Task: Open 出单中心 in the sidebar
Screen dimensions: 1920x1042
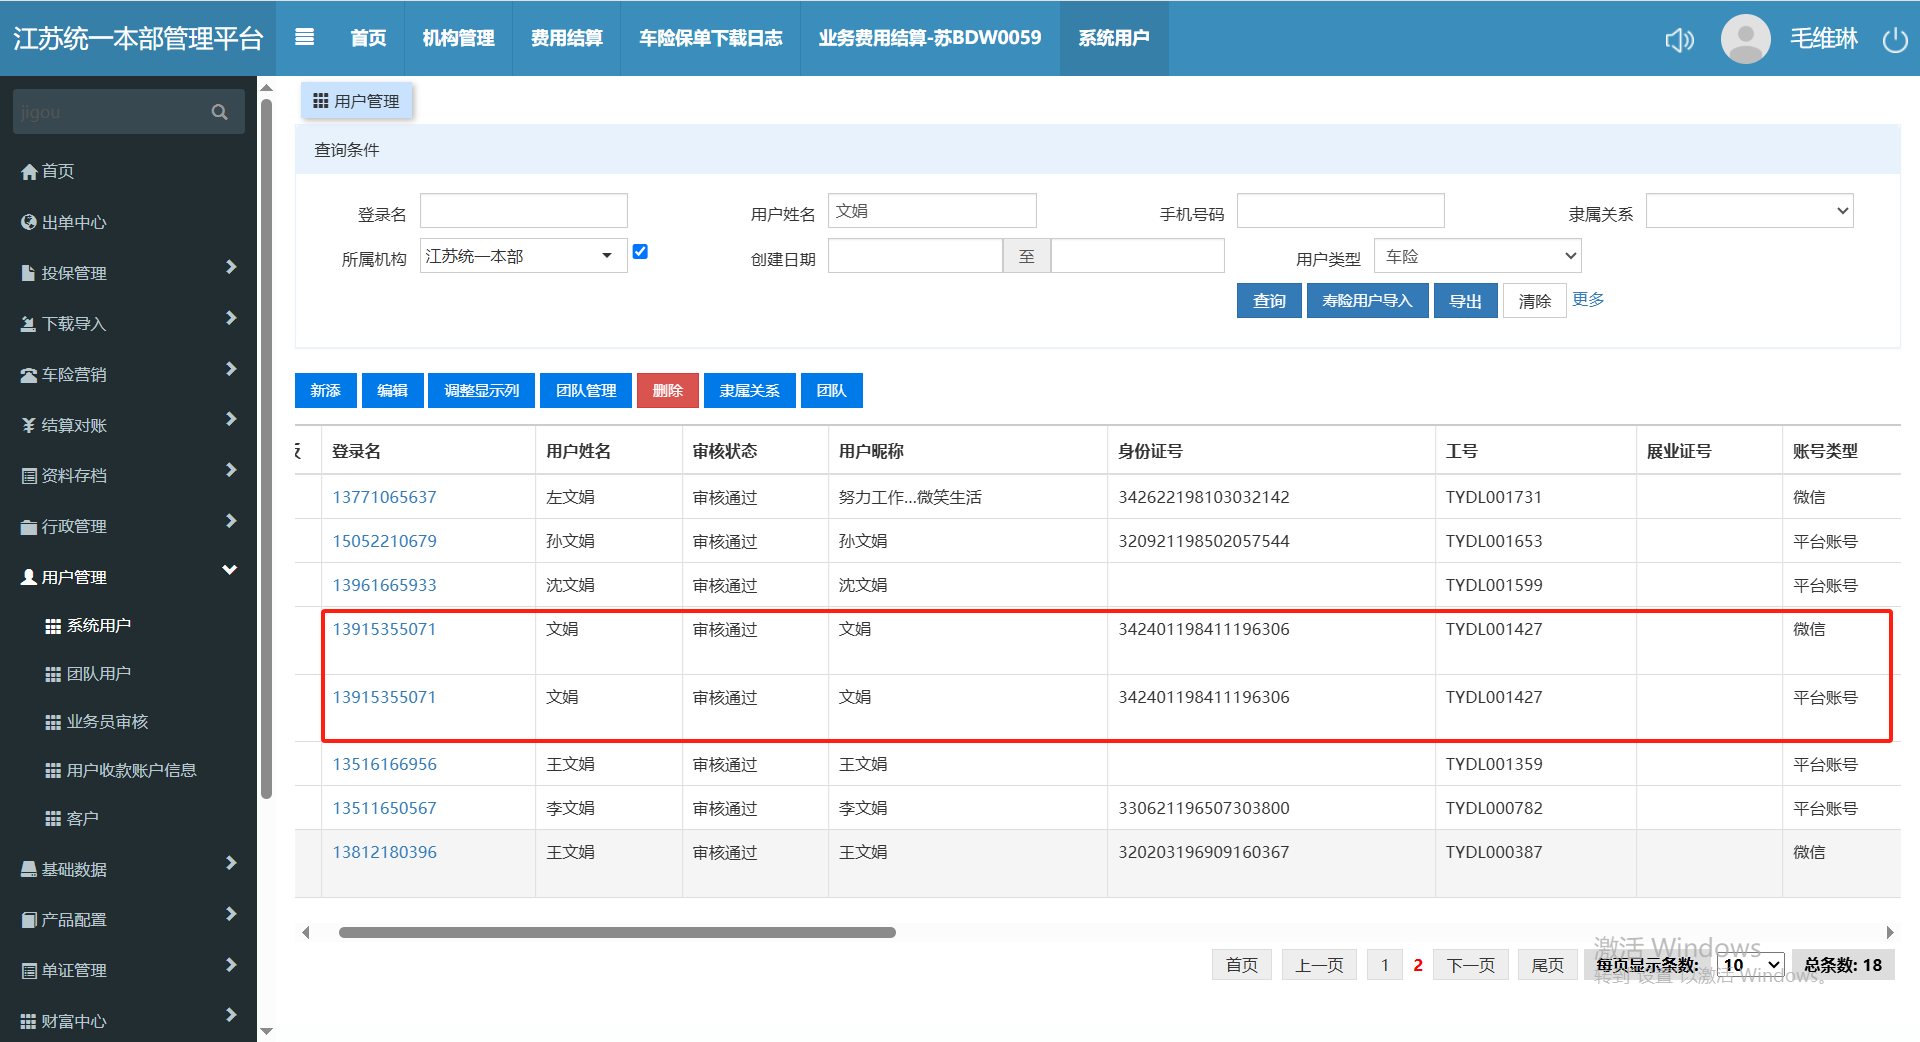Action: click(73, 222)
